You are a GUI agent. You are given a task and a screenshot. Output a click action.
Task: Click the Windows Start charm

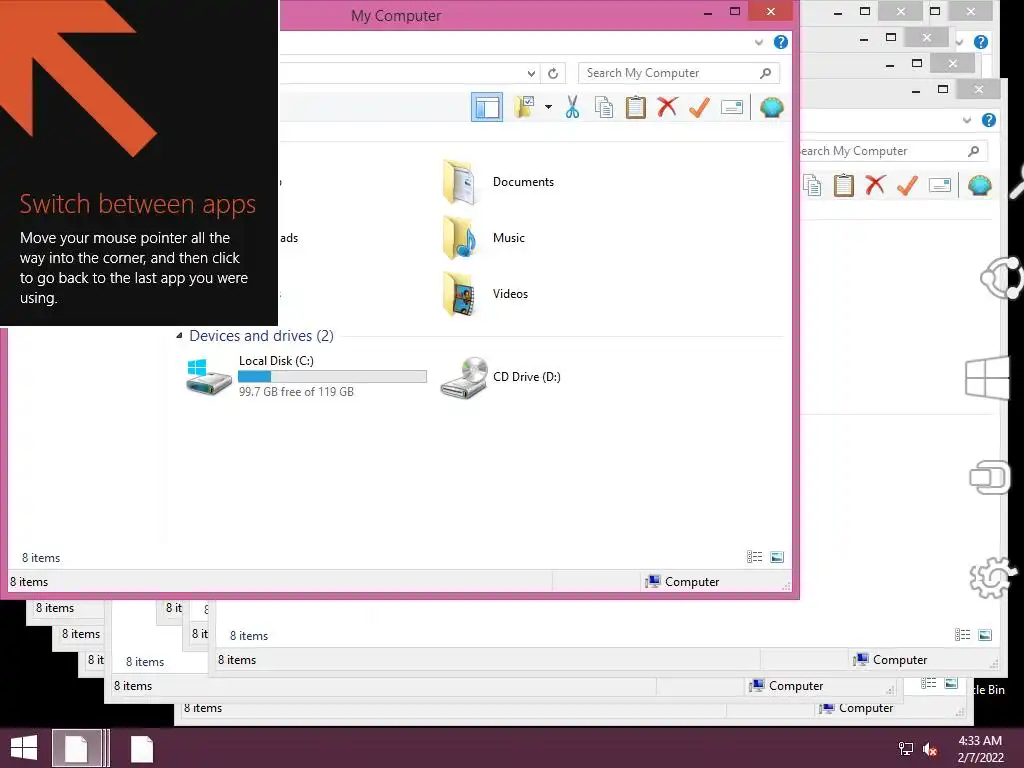(x=987, y=377)
